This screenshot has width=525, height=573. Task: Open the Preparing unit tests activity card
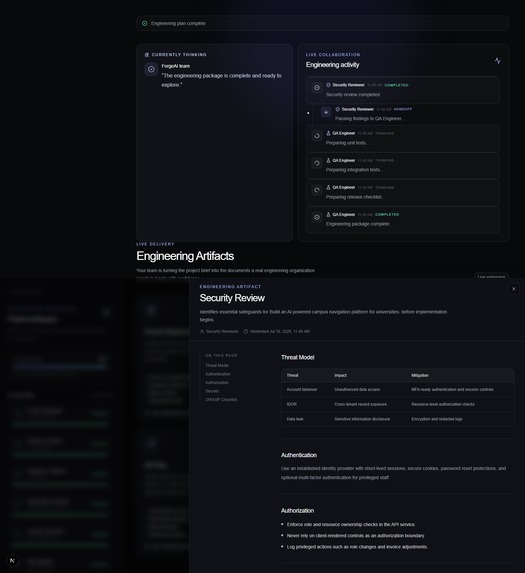403,138
